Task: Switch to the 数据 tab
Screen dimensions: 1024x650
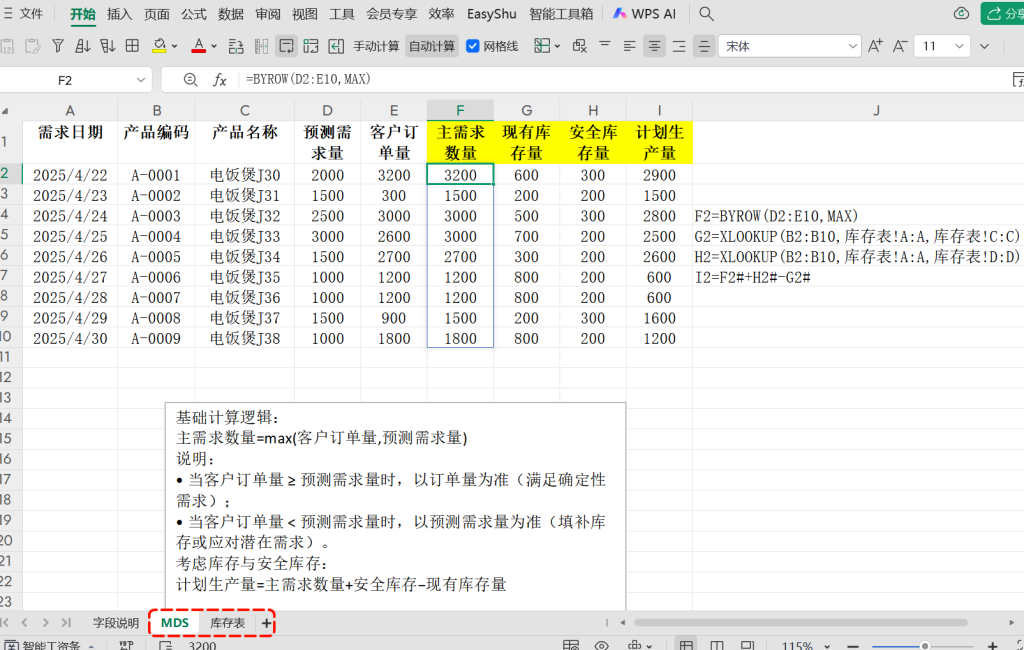Action: click(231, 14)
